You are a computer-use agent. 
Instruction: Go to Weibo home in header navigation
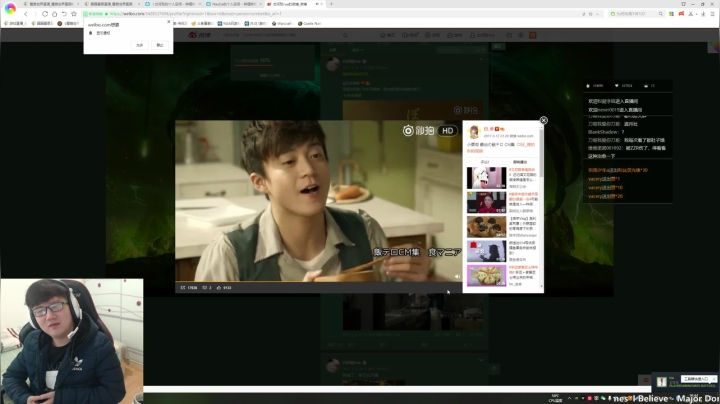tap(387, 35)
